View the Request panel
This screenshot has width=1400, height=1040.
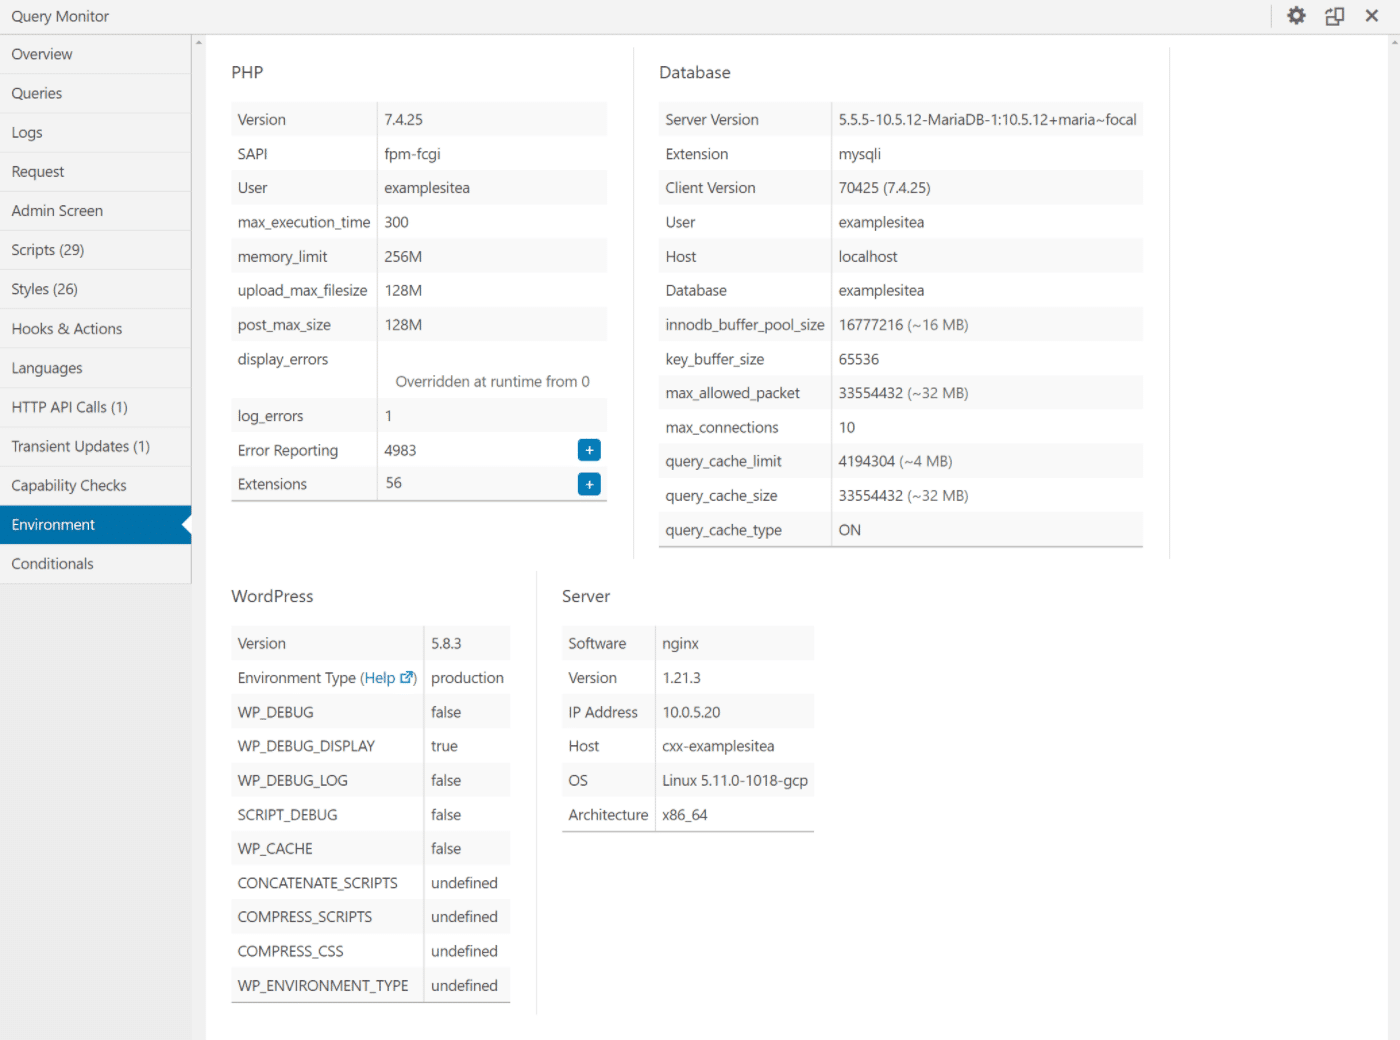[38, 171]
